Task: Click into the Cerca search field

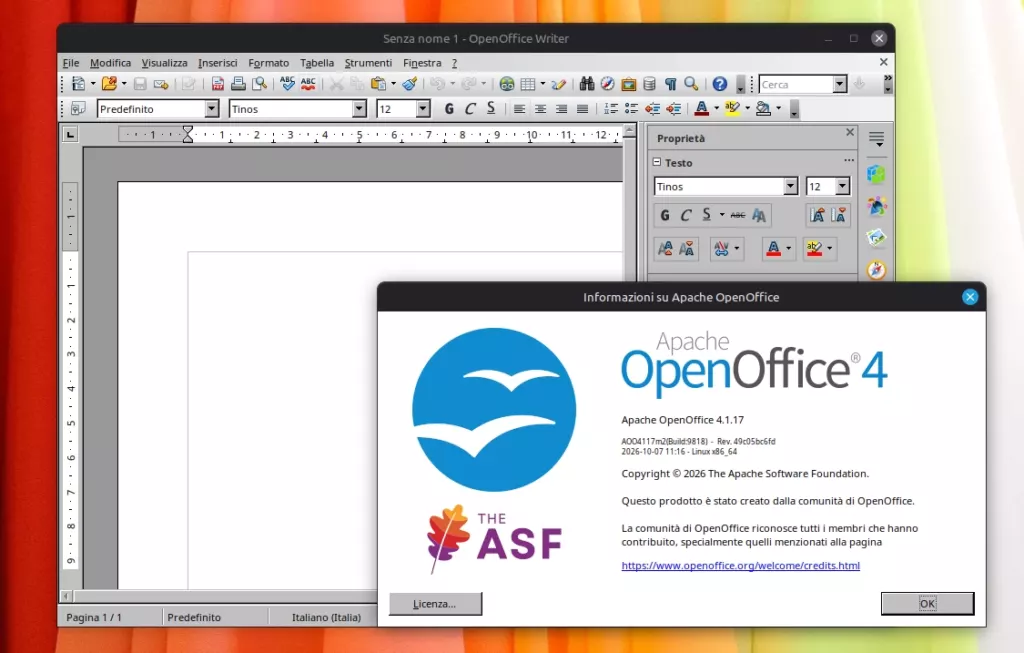Action: pyautogui.click(x=796, y=84)
